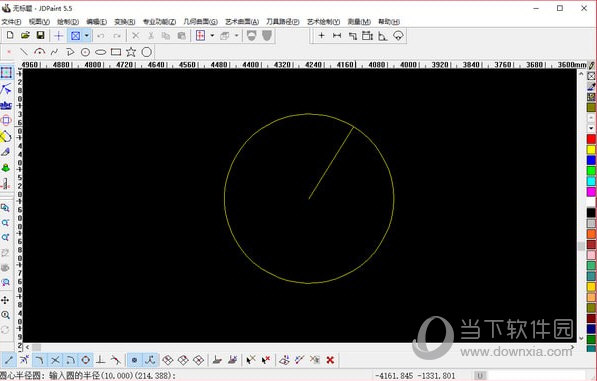This screenshot has width=597, height=381.
Task: Select the straight line drawing tool
Action: [24, 52]
